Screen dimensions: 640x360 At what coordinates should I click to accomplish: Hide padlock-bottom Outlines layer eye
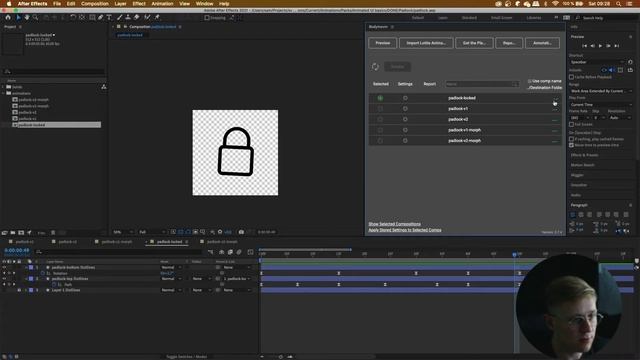click(x=4, y=267)
